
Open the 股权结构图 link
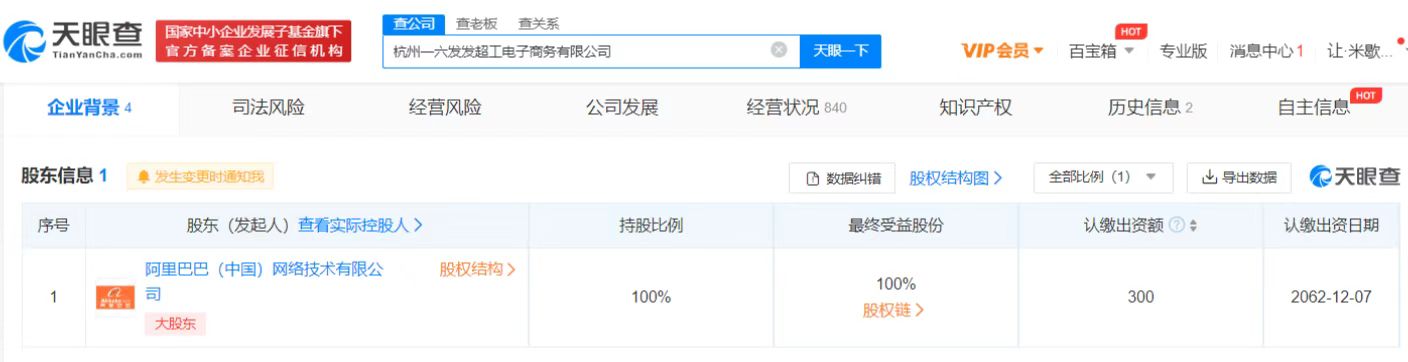955,178
